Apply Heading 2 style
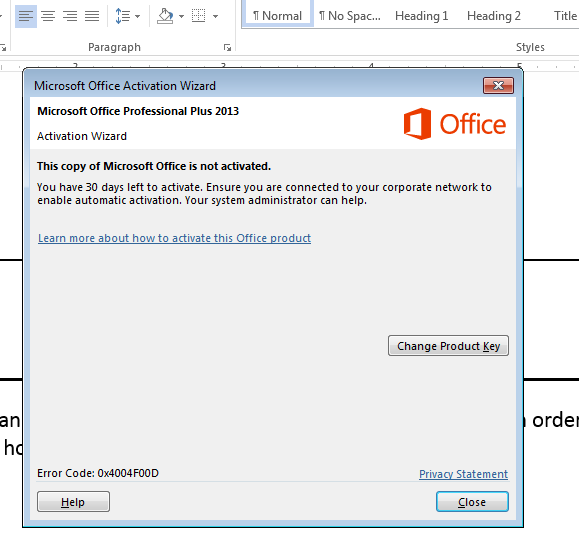579x553 pixels. point(494,16)
